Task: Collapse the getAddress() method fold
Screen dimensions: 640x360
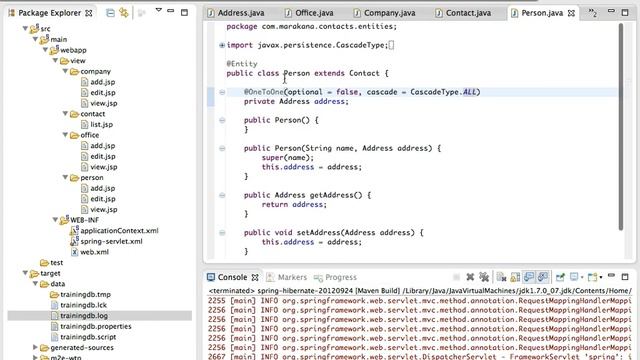Action: click(222, 195)
